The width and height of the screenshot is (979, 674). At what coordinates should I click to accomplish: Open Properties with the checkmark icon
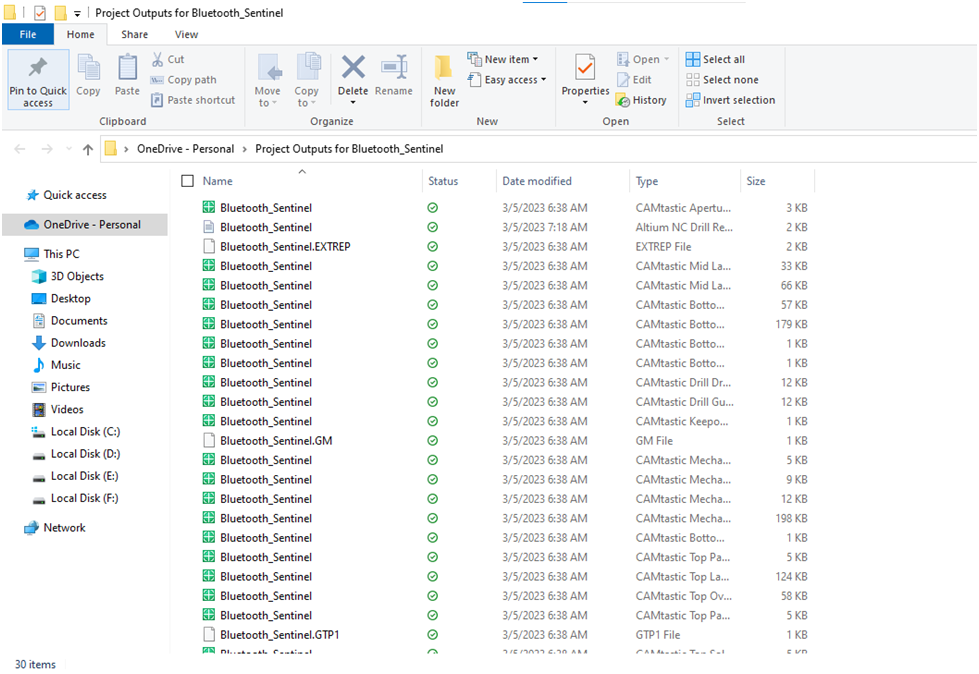(x=585, y=68)
